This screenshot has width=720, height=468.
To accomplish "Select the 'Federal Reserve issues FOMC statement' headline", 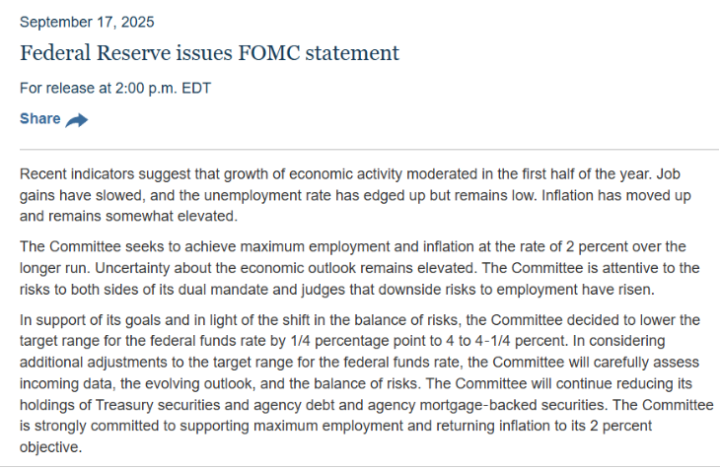I will pos(209,53).
